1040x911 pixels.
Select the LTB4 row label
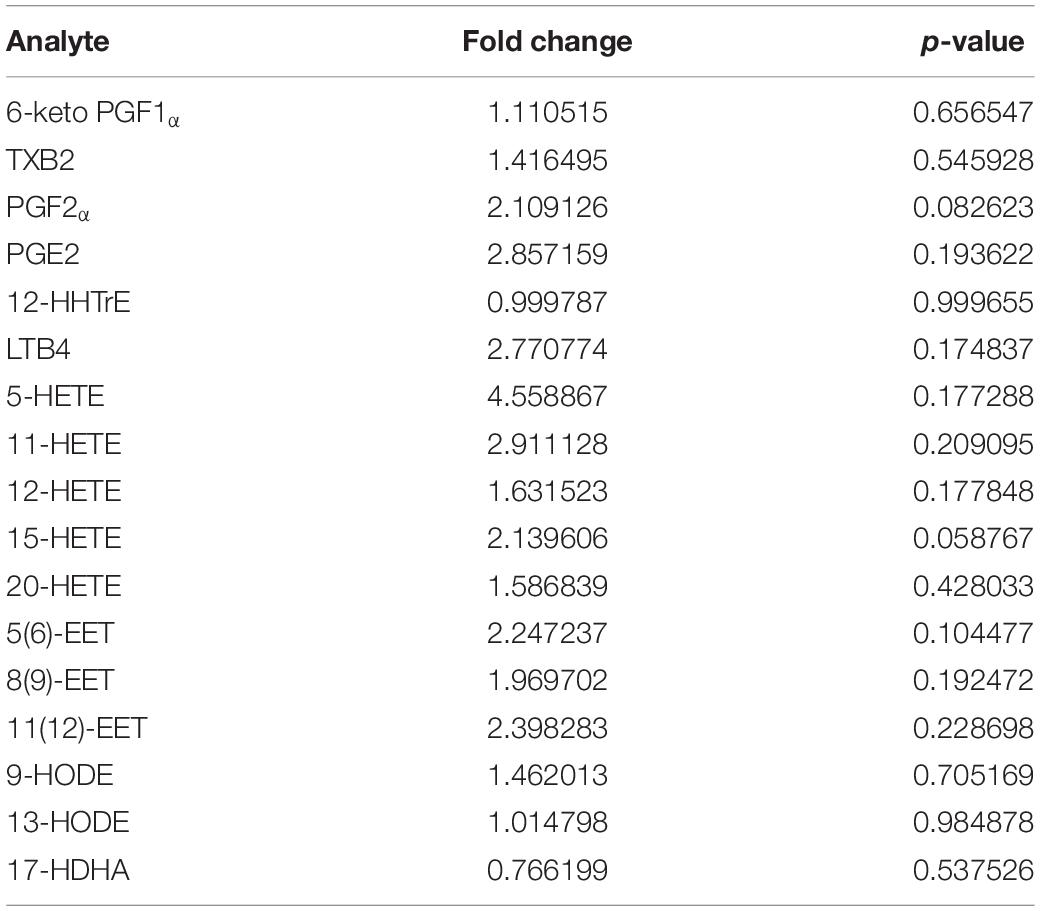pos(38,349)
